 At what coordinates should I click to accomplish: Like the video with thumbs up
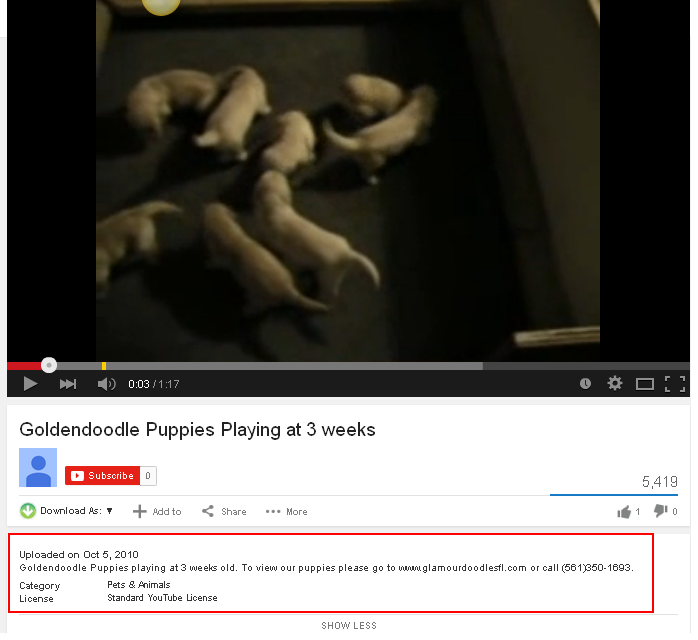pos(628,512)
